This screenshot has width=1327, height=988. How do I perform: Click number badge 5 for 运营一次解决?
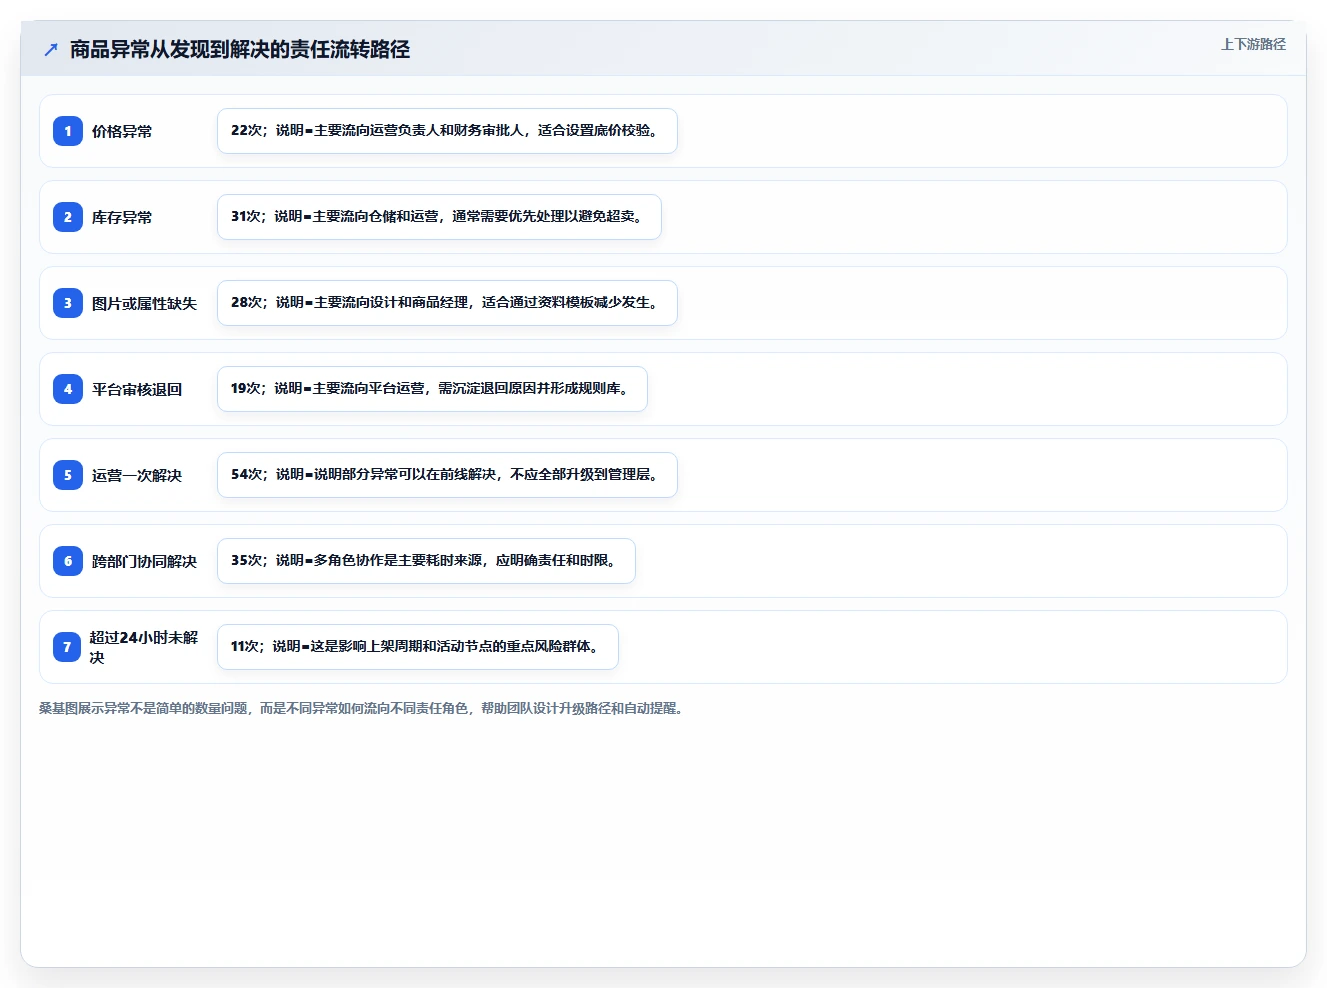pos(68,475)
